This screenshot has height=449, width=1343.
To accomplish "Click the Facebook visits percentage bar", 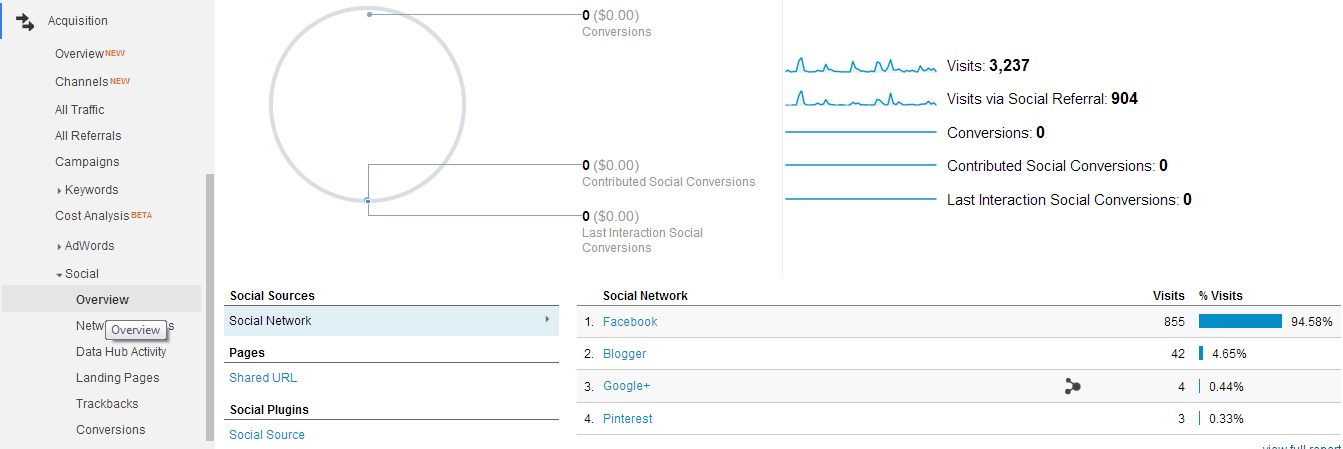I will point(1240,321).
